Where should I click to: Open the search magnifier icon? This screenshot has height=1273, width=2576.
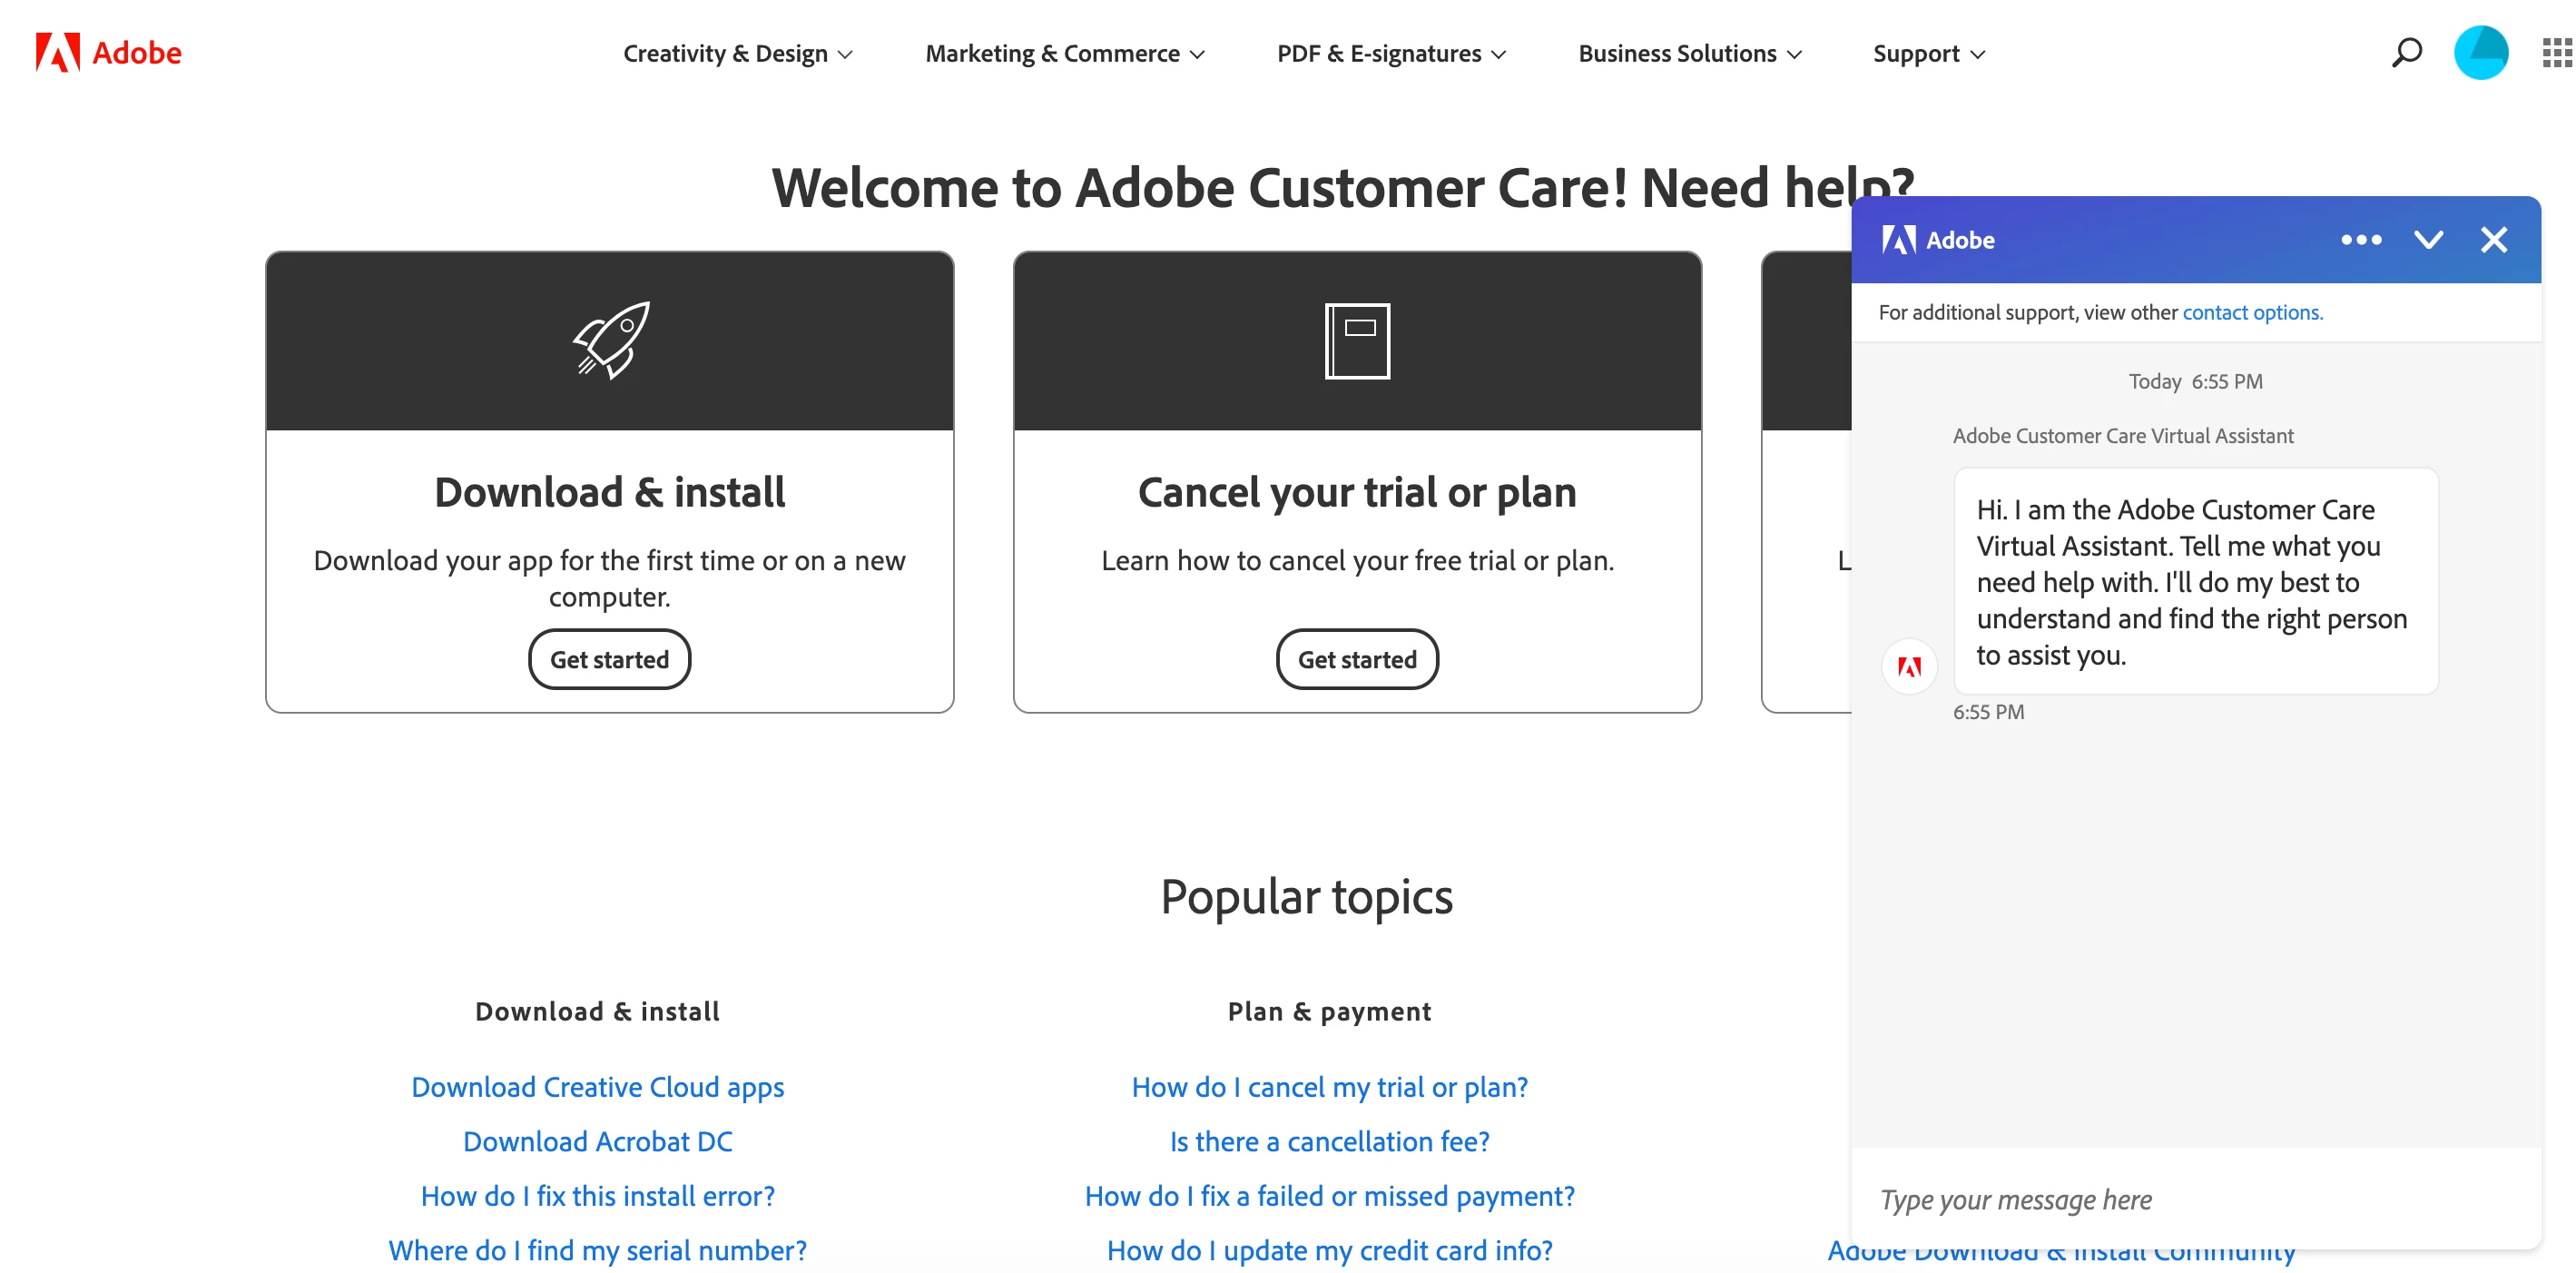click(x=2406, y=52)
